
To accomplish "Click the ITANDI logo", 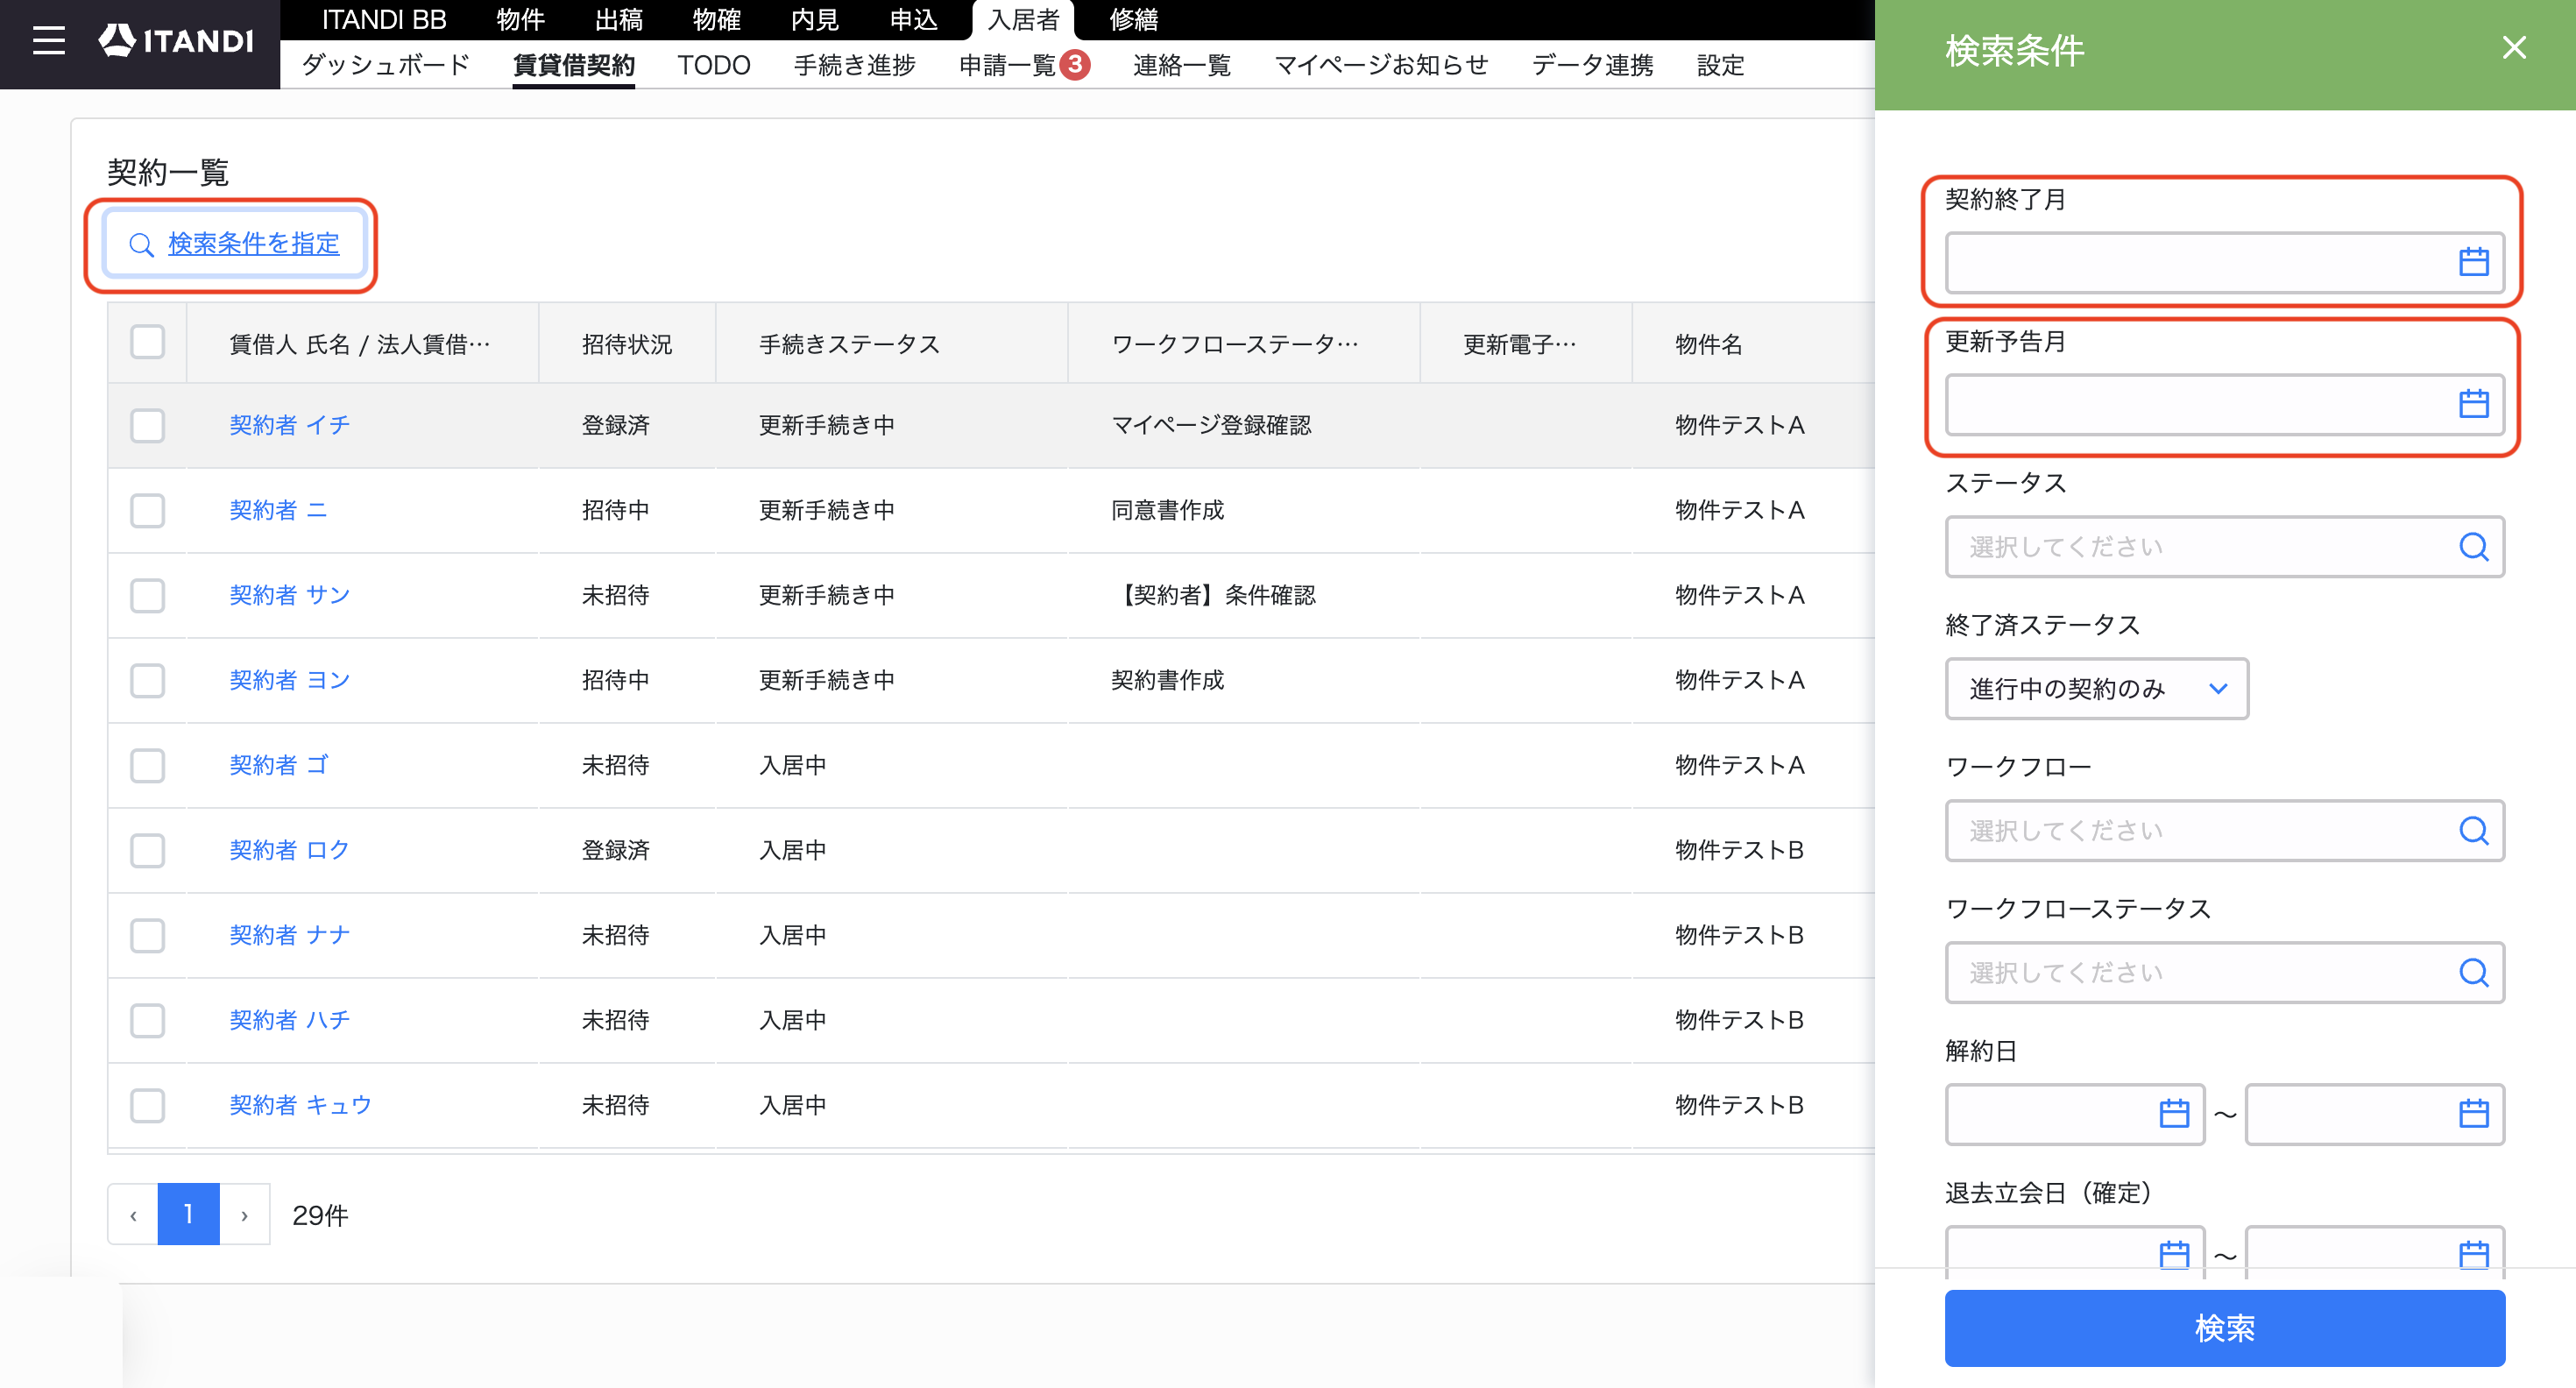I will [175, 41].
